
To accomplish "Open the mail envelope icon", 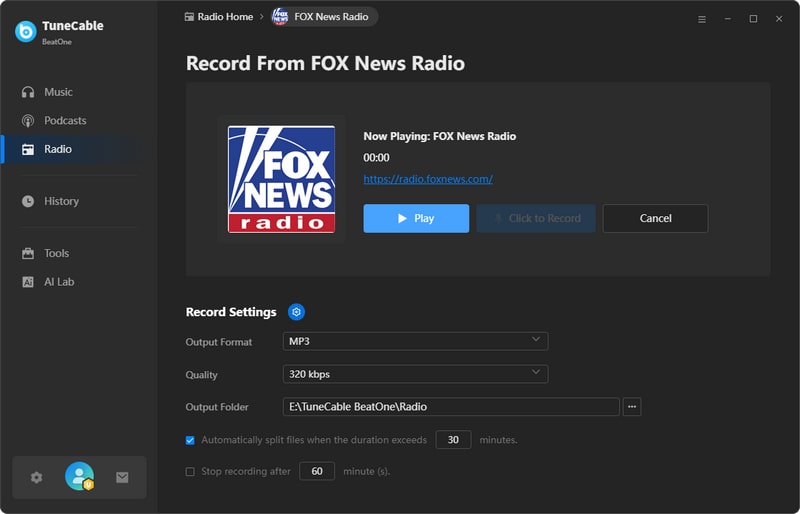I will [122, 477].
